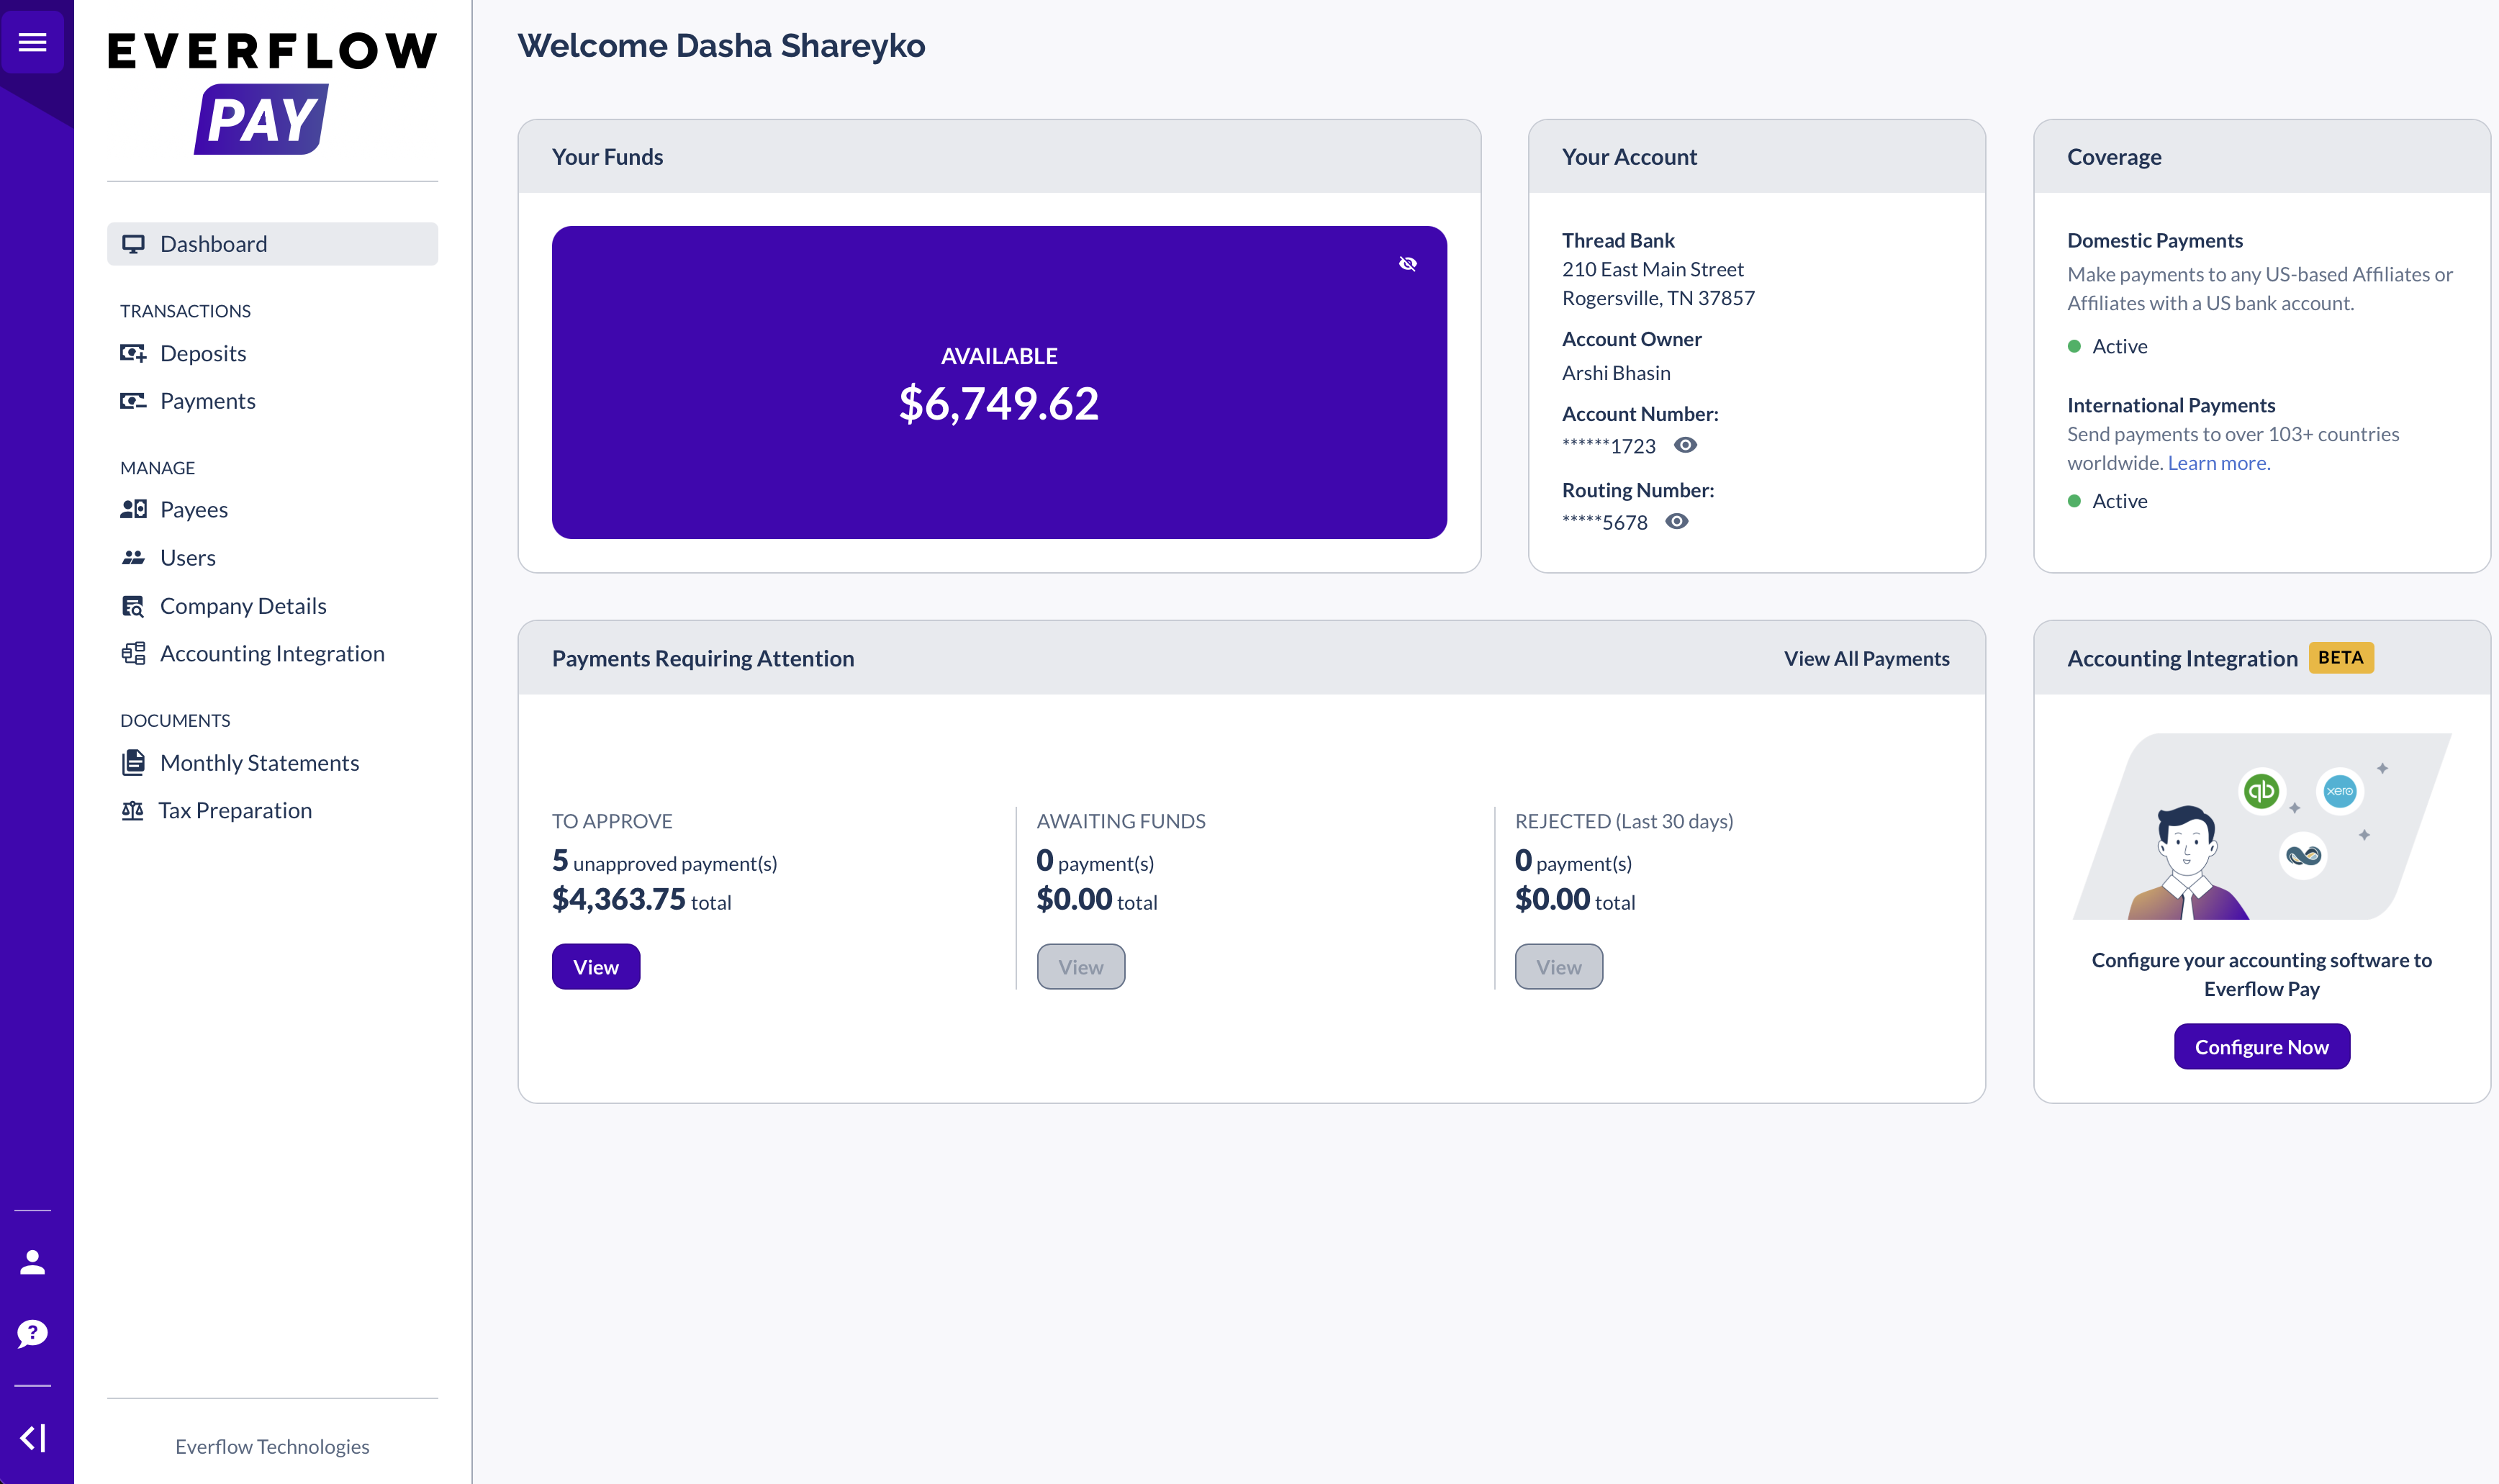This screenshot has width=2499, height=1484.
Task: Select the Payments icon under Transactions
Action: pyautogui.click(x=134, y=401)
